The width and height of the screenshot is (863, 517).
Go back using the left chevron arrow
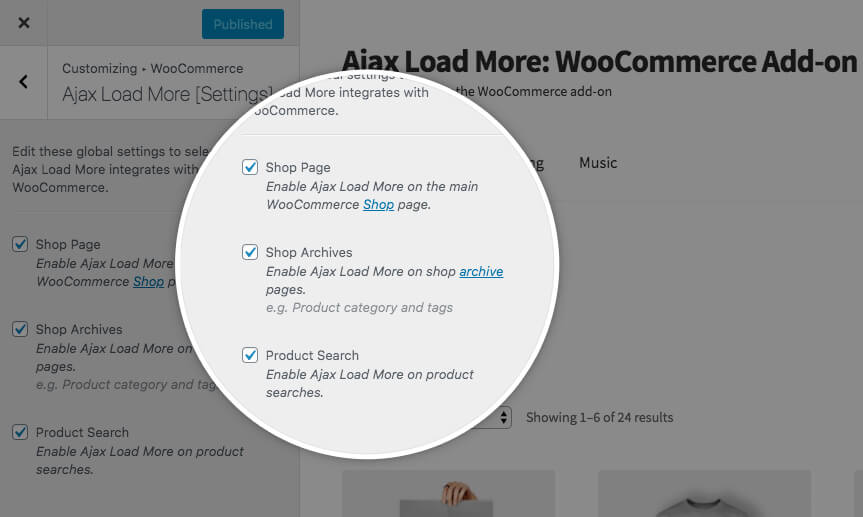(23, 82)
